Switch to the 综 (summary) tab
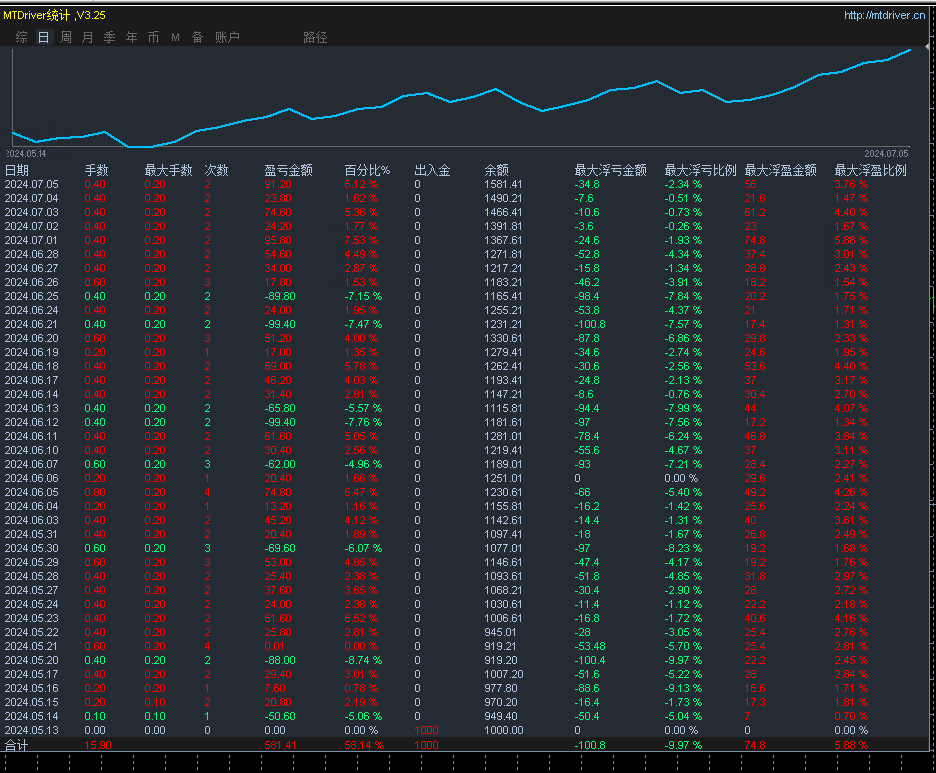936x773 pixels. [22, 37]
